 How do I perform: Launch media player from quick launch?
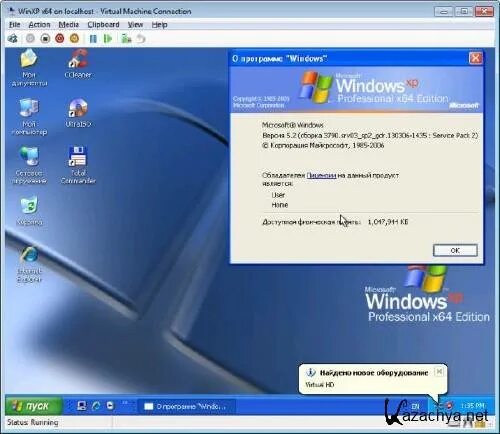tap(110, 406)
